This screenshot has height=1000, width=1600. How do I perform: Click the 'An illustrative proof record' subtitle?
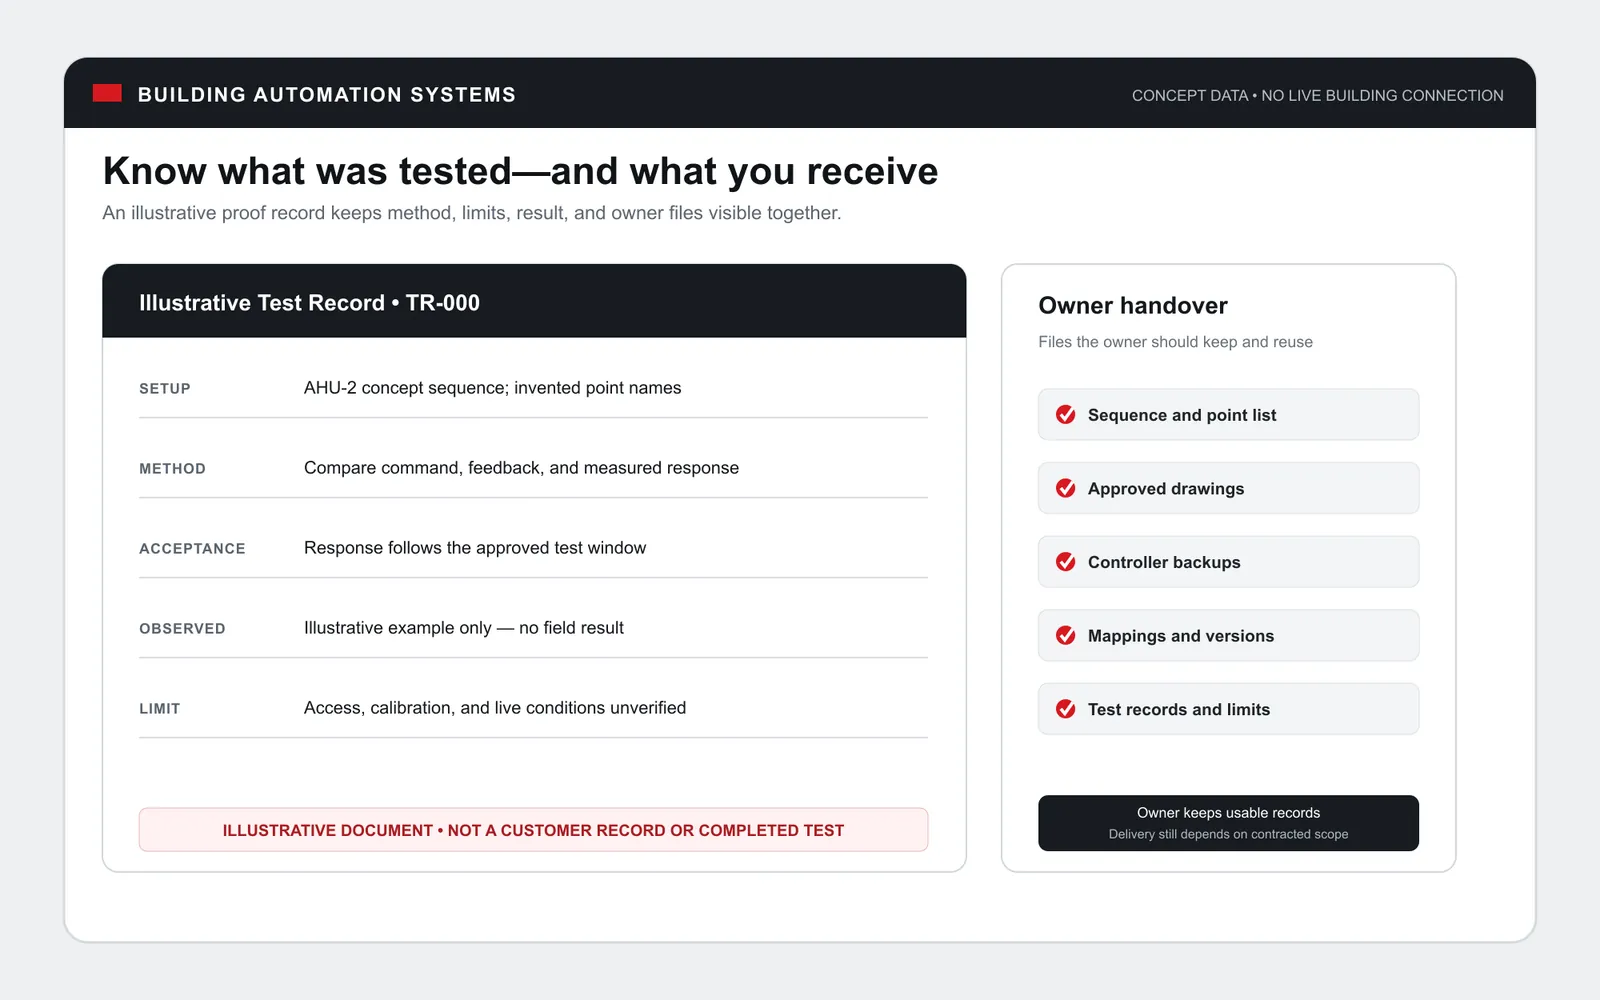coord(472,213)
